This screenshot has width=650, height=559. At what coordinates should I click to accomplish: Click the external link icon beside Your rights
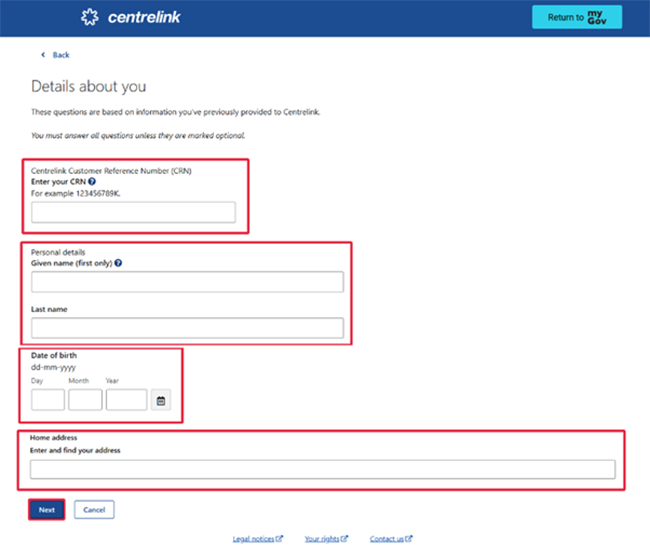click(344, 539)
